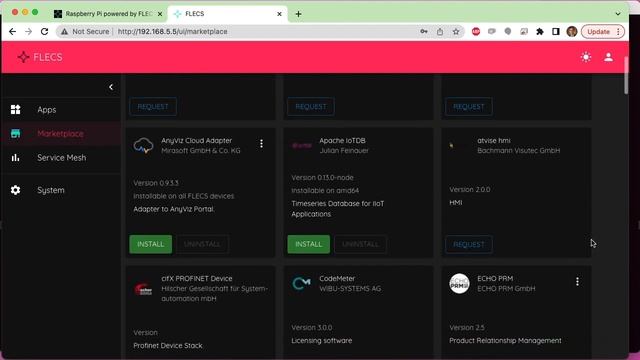The height and width of the screenshot is (360, 640).
Task: Close the Raspberry Pi browser tab
Action: pos(160,14)
